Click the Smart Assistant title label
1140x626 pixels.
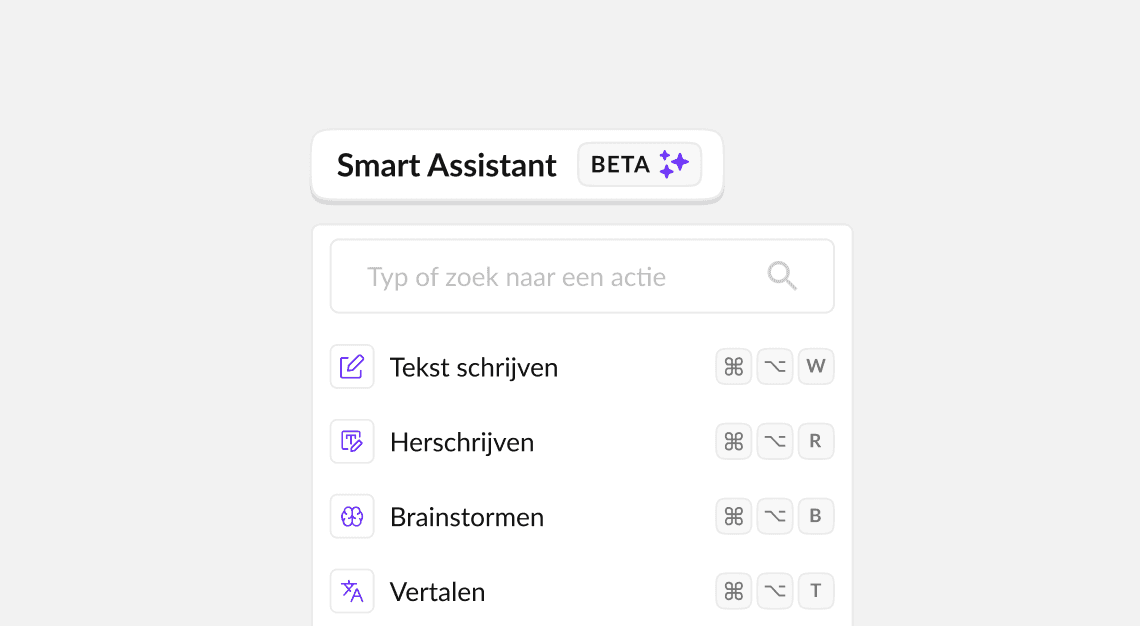tap(446, 166)
